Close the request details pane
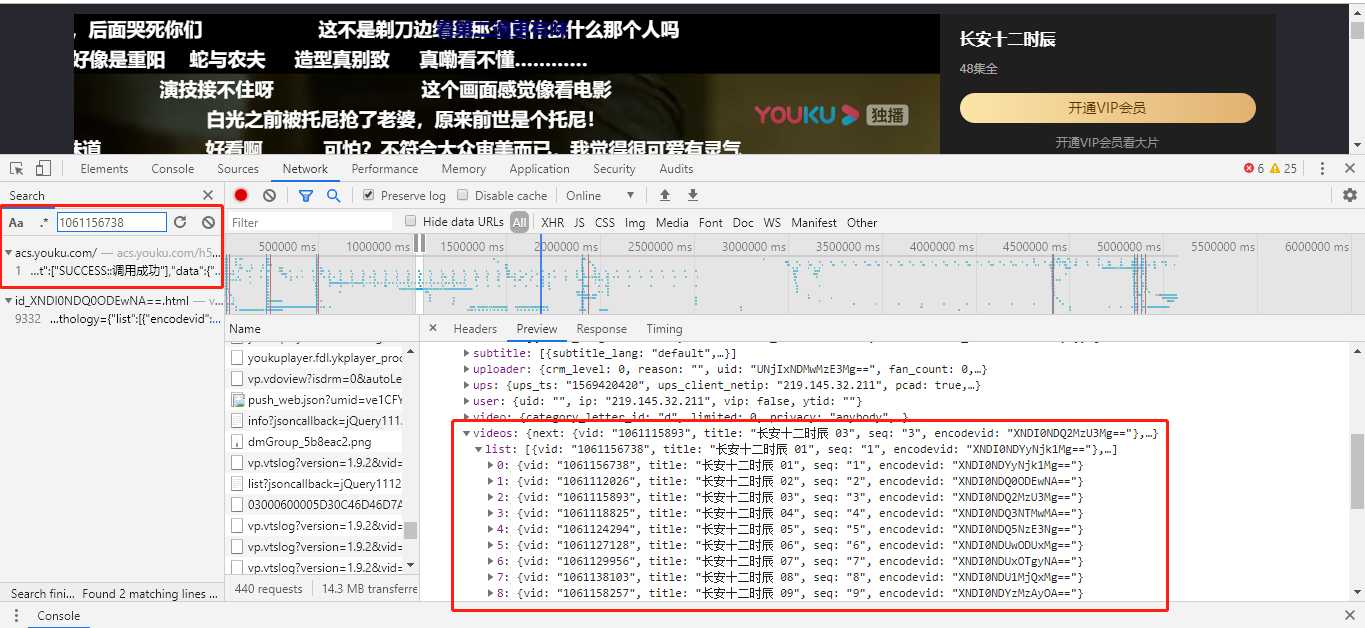 click(433, 328)
